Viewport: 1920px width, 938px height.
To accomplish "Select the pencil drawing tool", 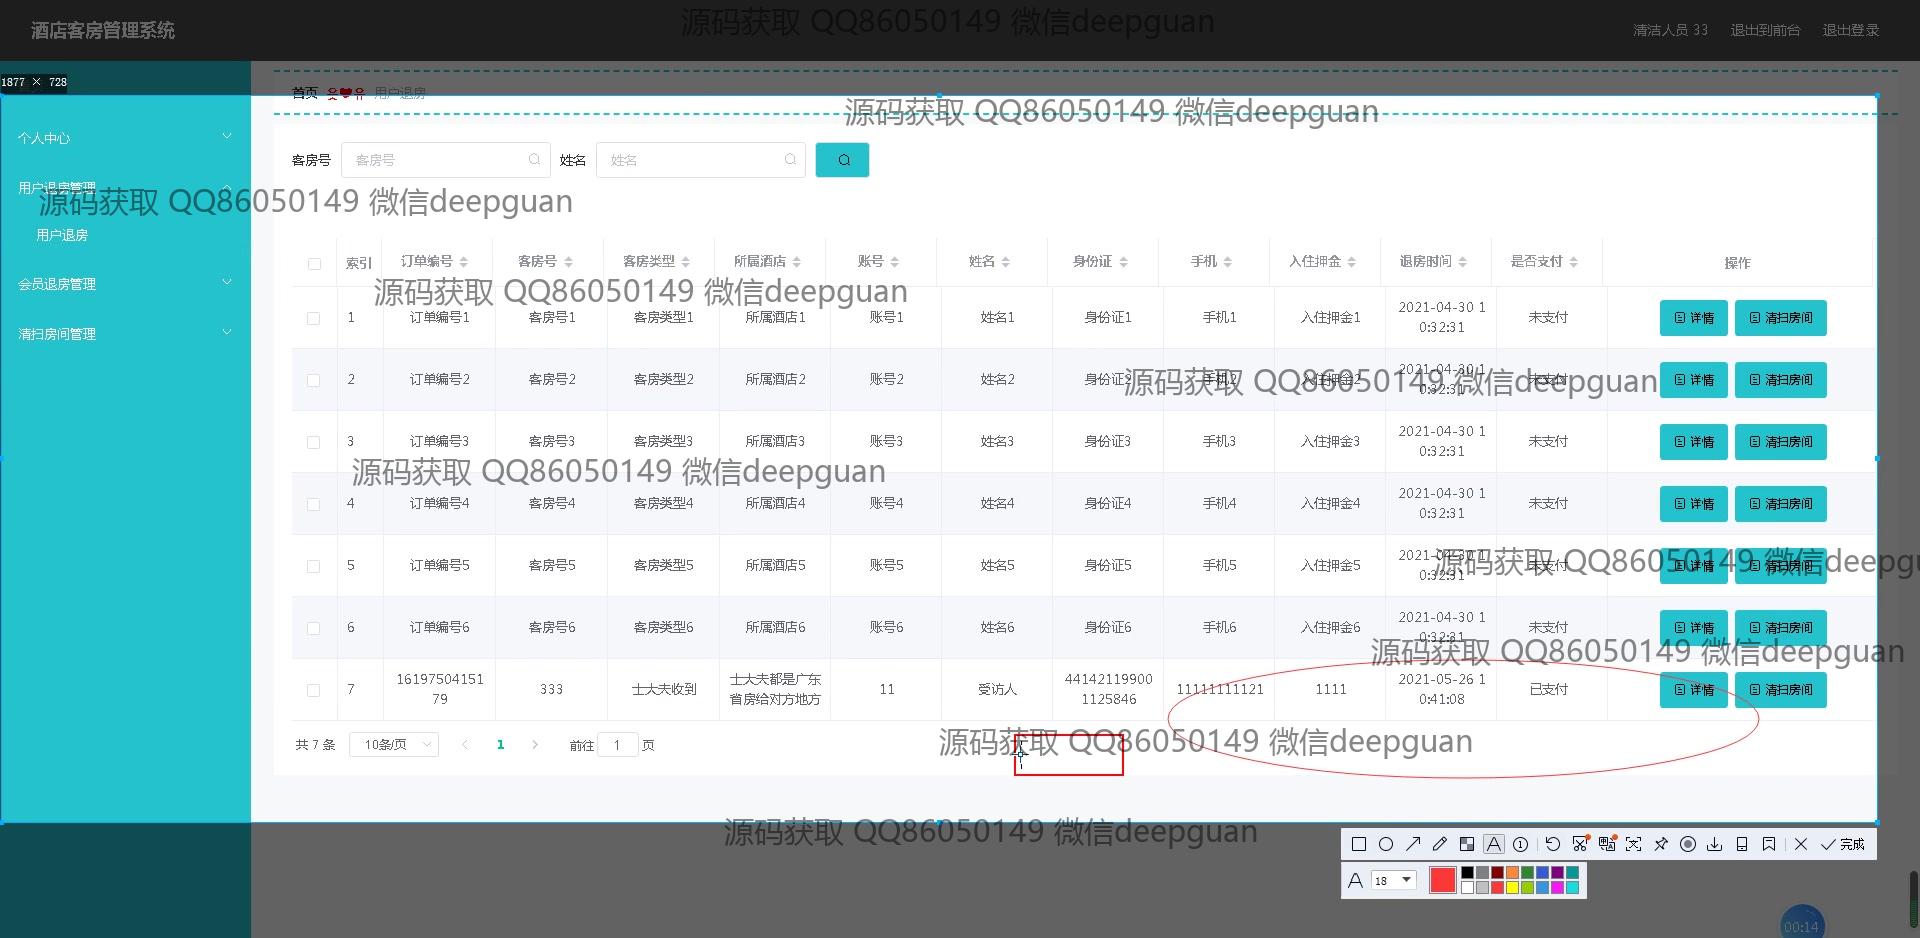I will point(1440,844).
